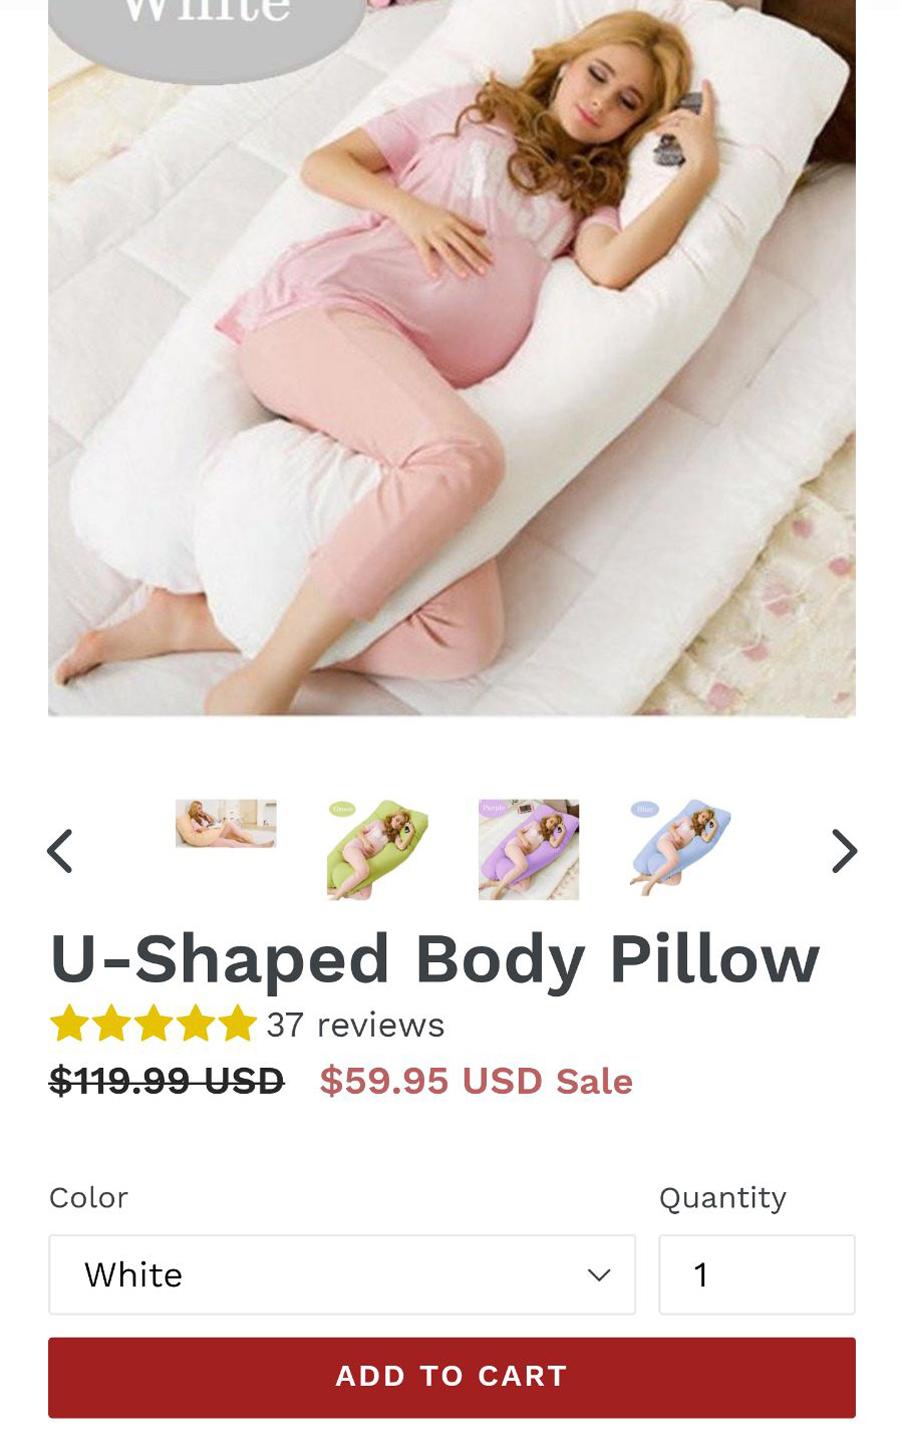Click the gray White badge on image
Image resolution: width=900 pixels, height=1438 pixels.
coord(207,30)
